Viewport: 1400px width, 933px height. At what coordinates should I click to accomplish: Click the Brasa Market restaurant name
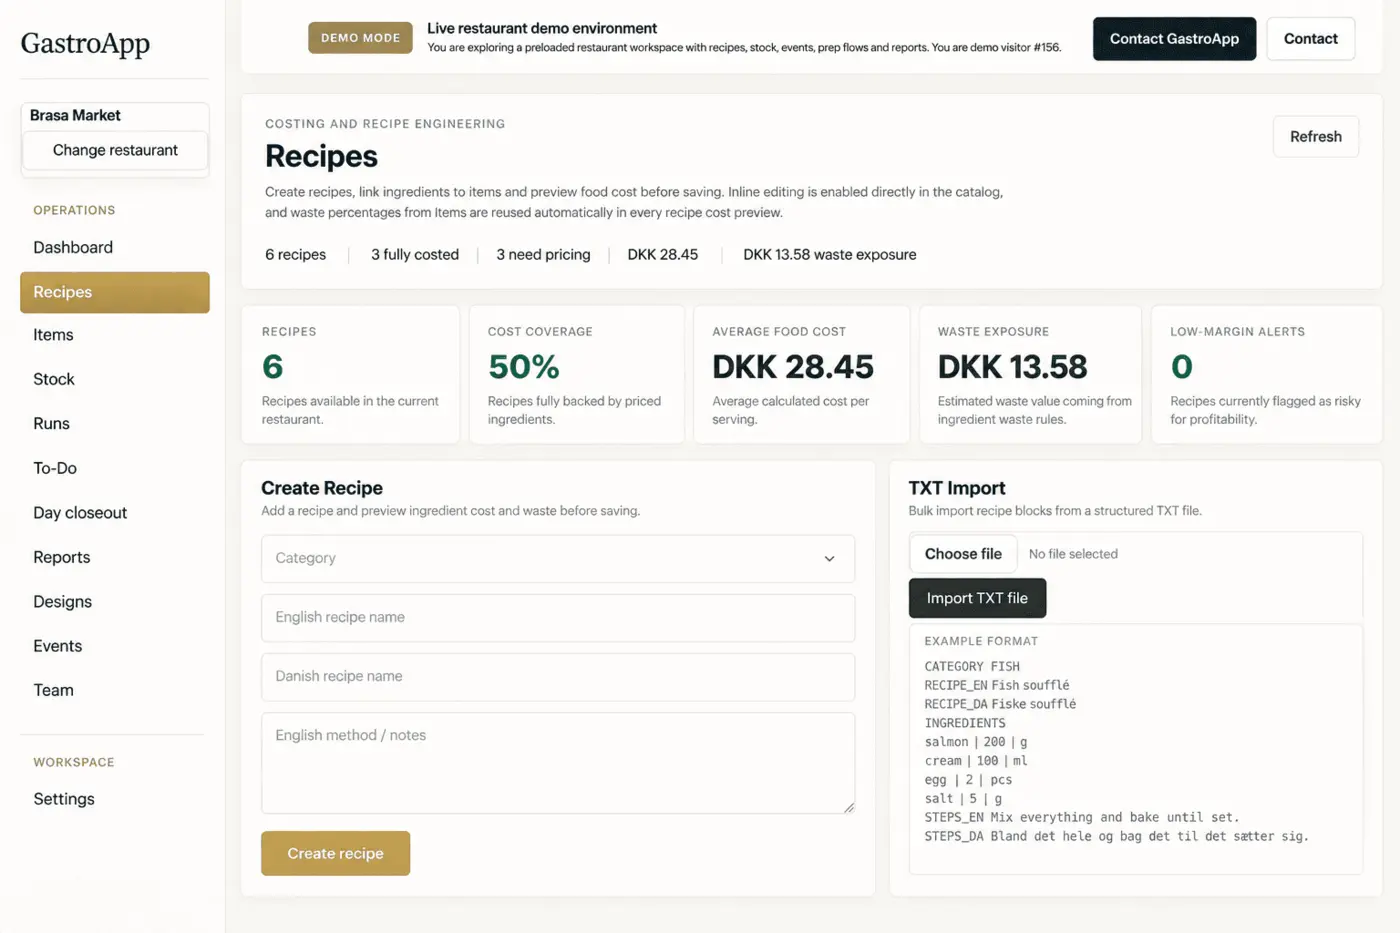[75, 115]
